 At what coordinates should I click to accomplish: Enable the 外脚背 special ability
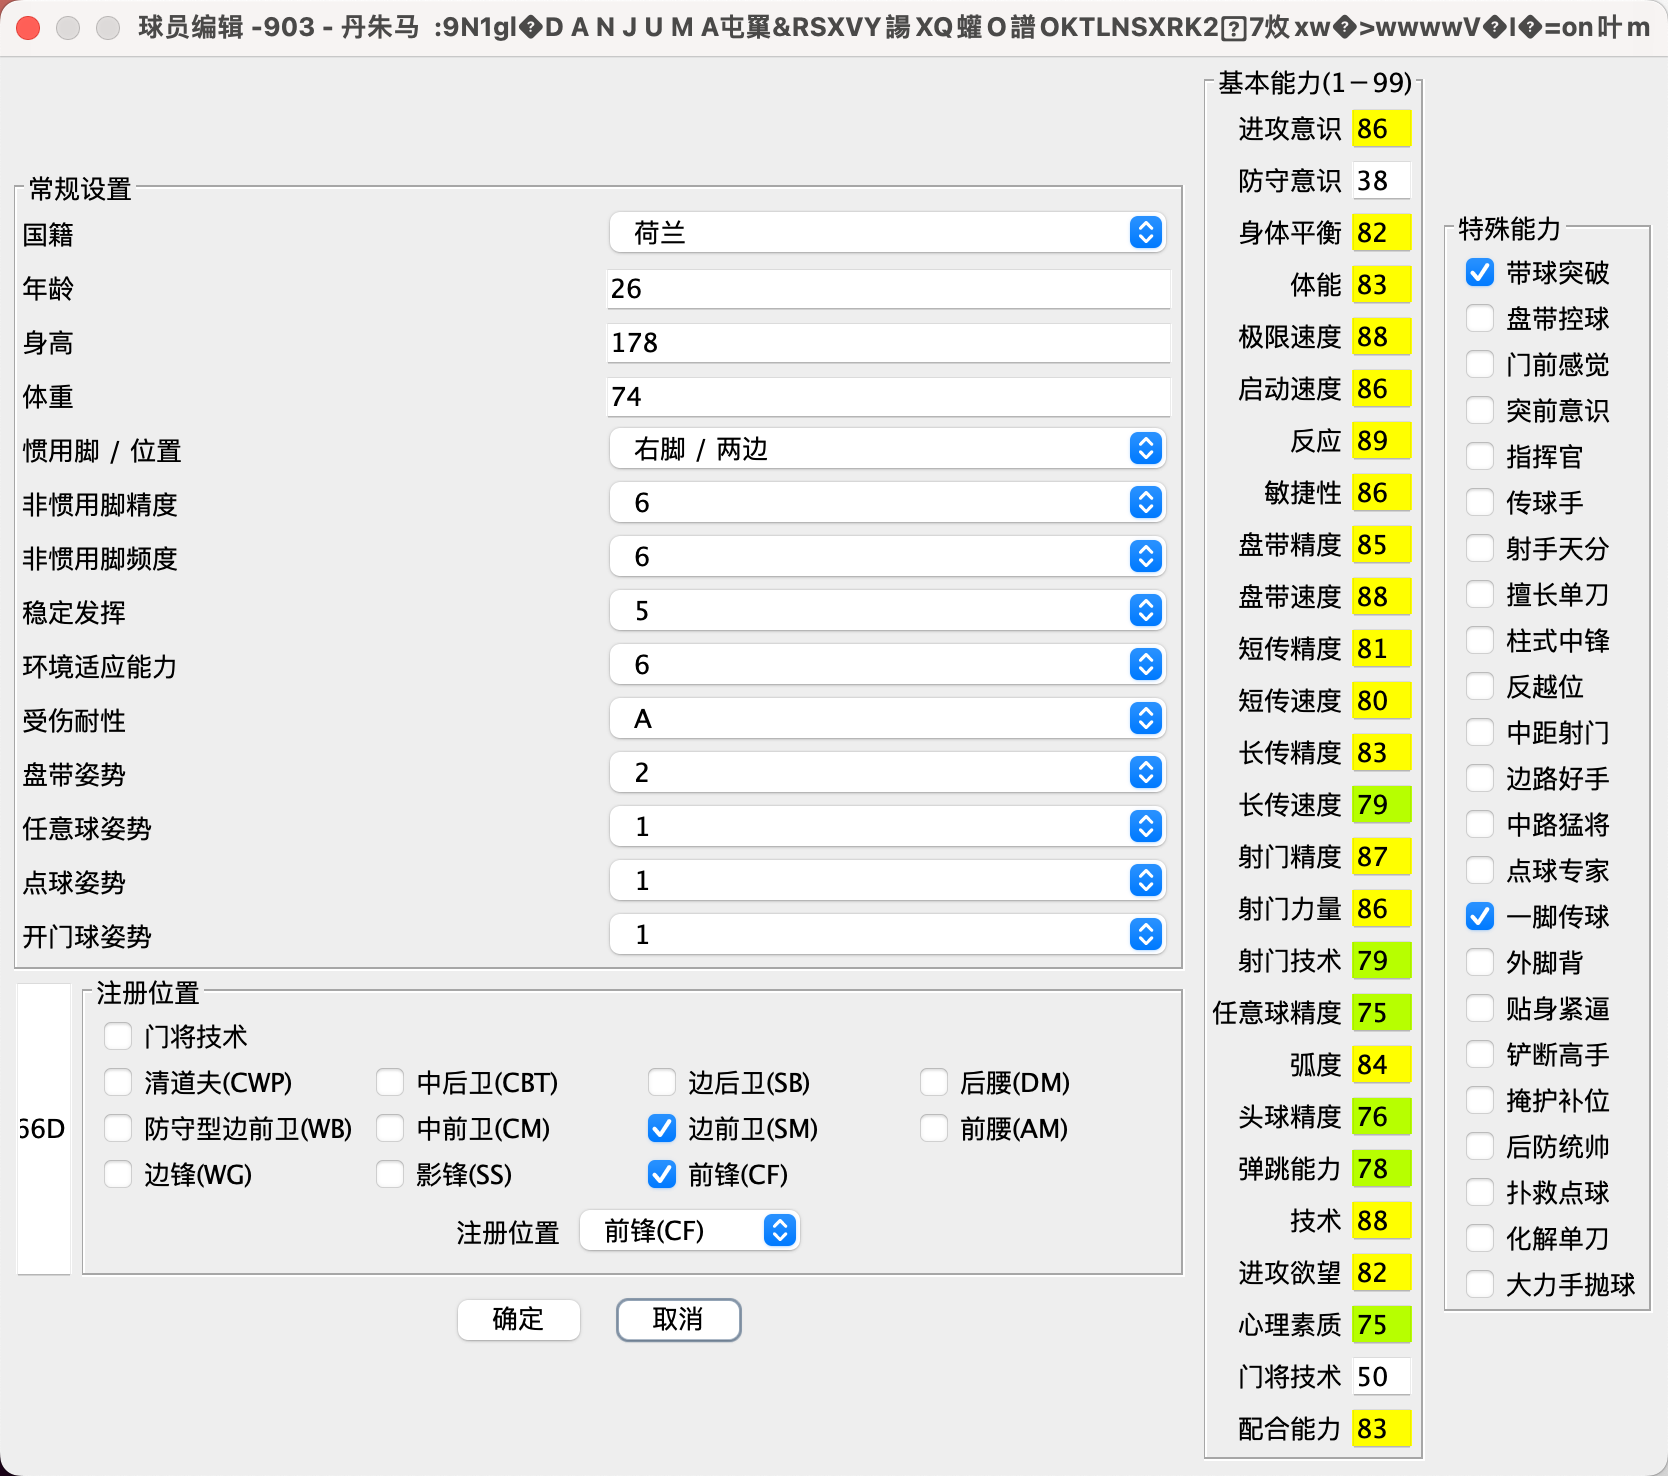click(1480, 962)
